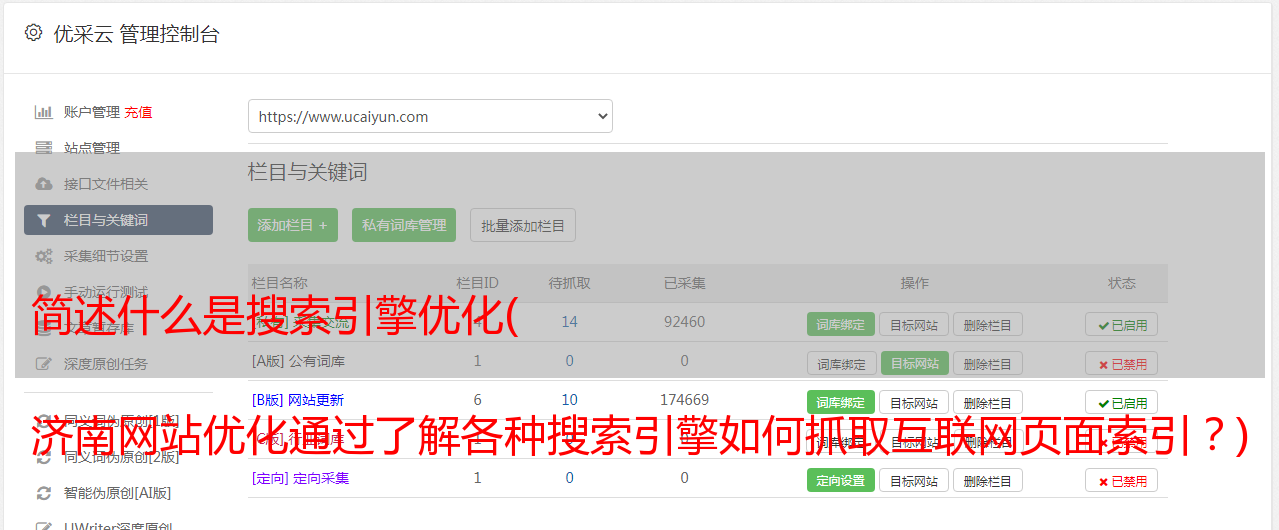Toggle the 已启用 status of 网站更新
Screen dimensions: 1279x530
click(x=1122, y=402)
